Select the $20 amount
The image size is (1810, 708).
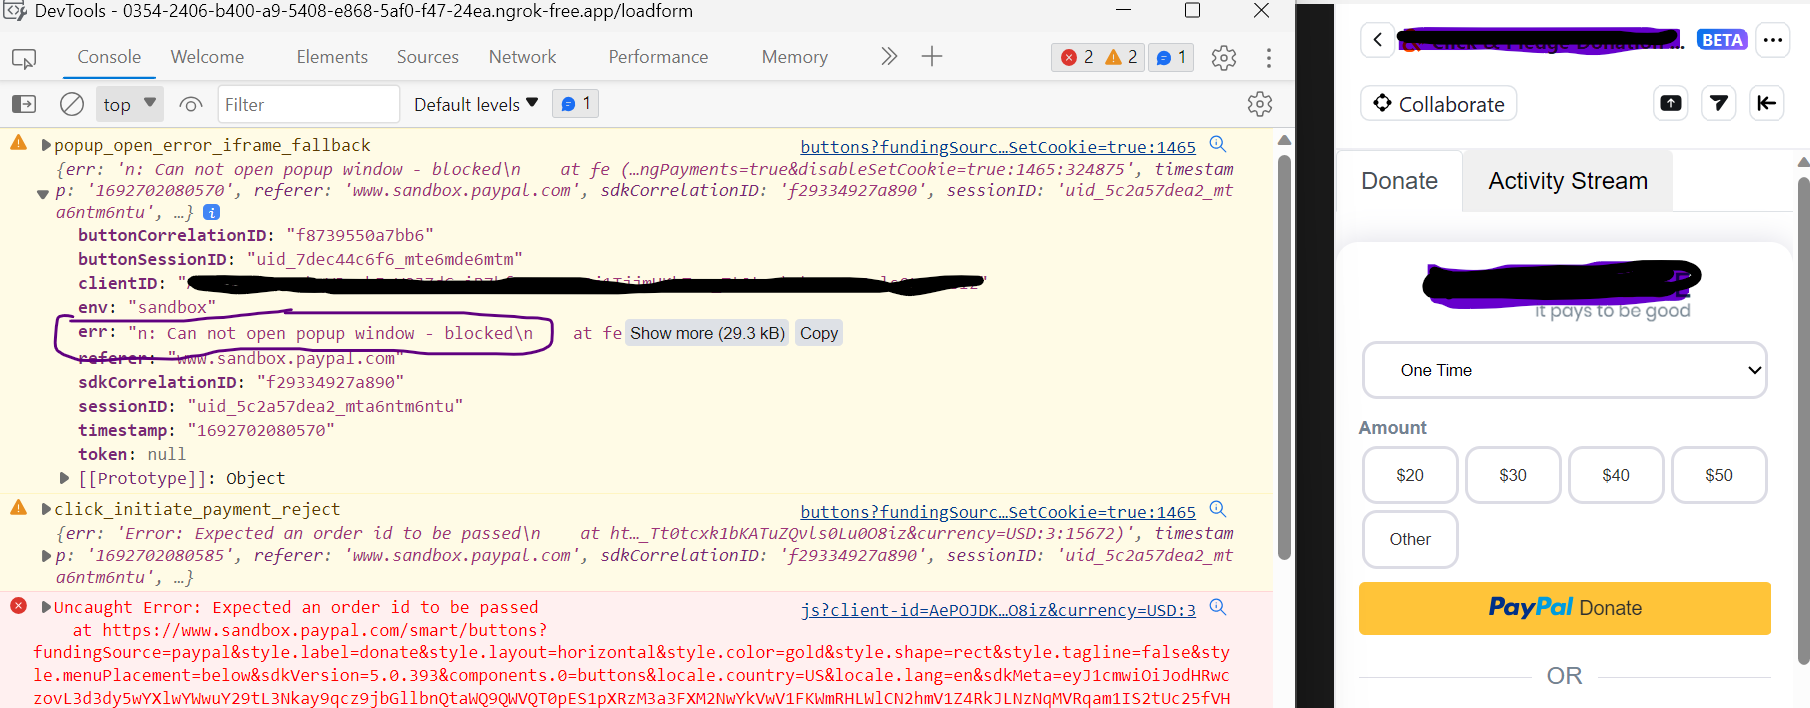tap(1410, 475)
